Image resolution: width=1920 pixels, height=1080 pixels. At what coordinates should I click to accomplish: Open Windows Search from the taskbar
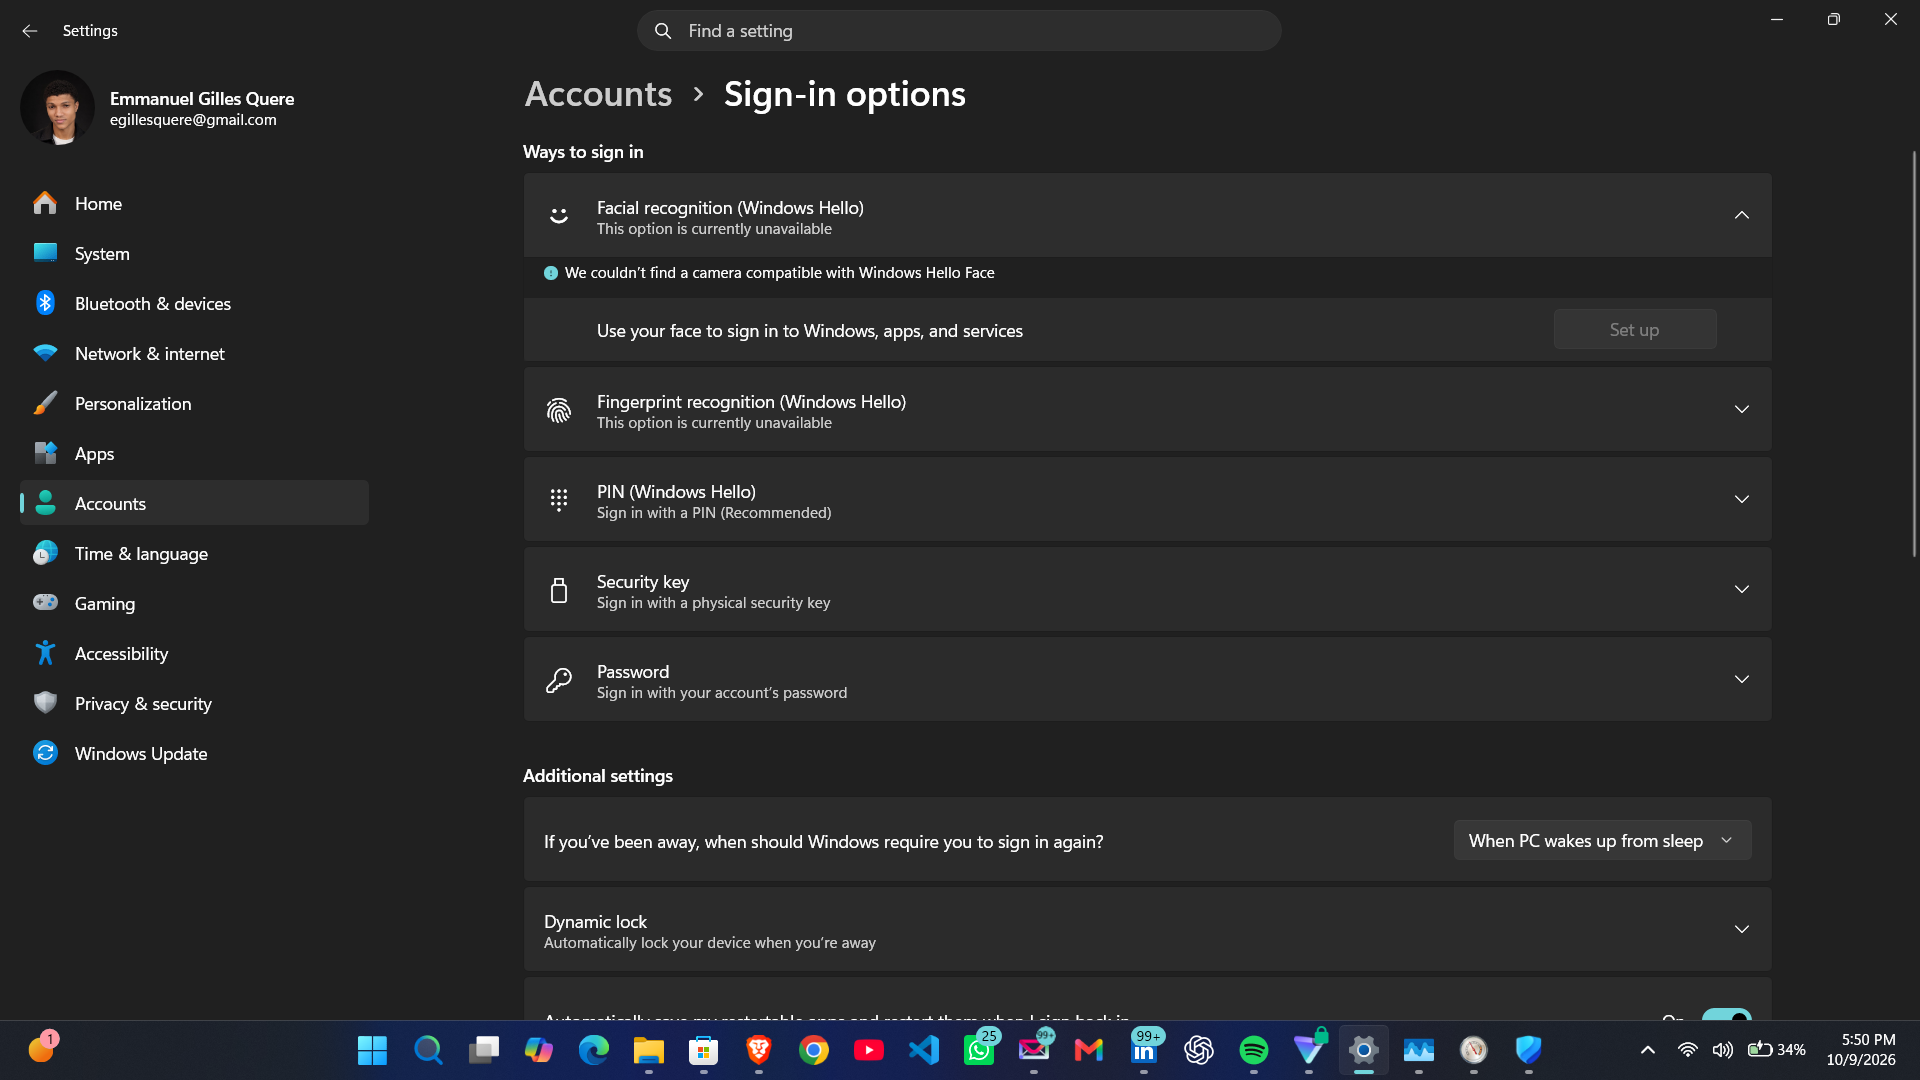428,1050
